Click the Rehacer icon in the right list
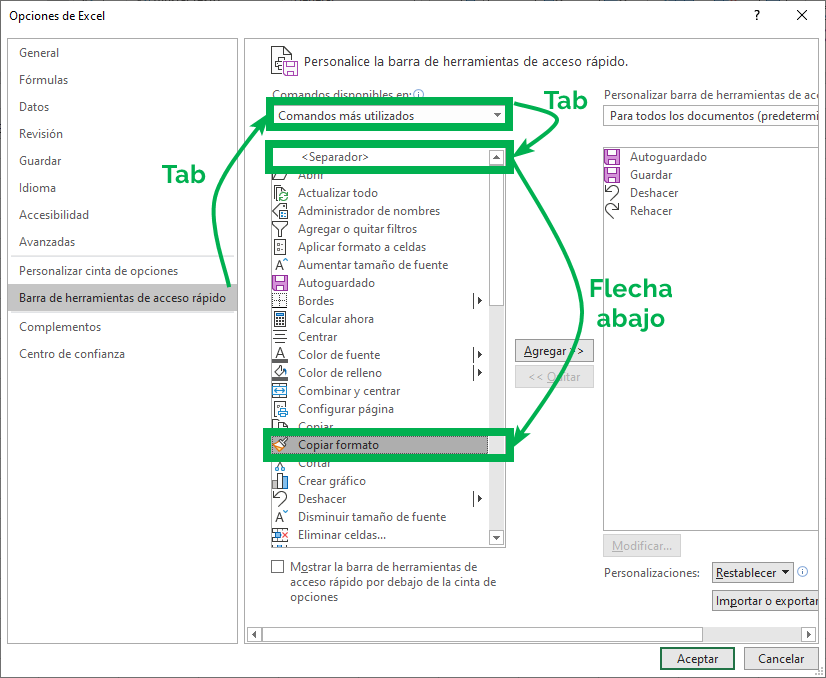This screenshot has width=826, height=678. click(612, 211)
